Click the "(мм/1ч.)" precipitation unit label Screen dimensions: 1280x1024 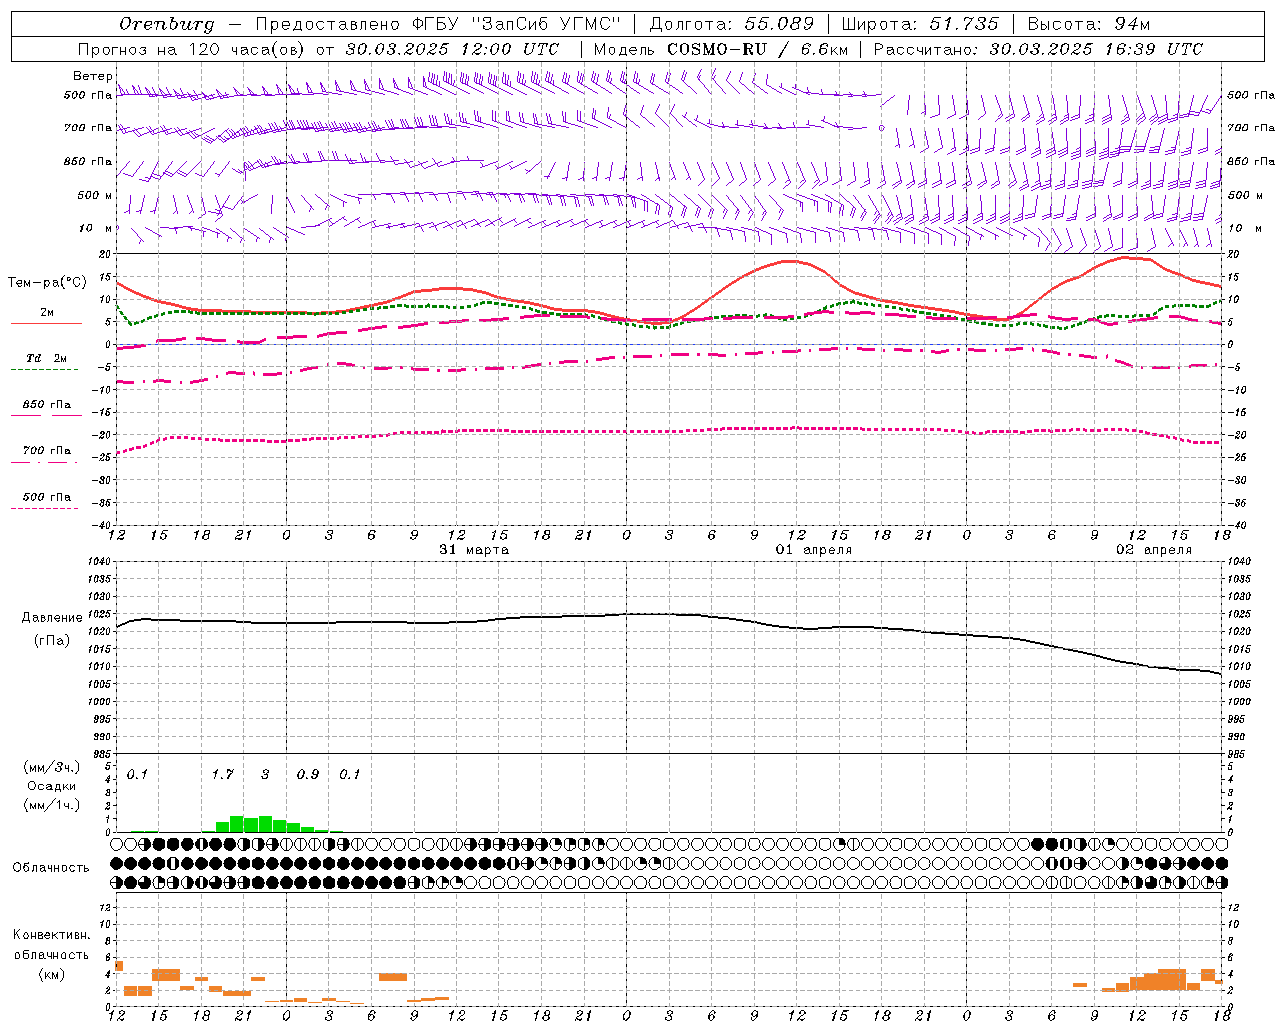[x=52, y=804]
